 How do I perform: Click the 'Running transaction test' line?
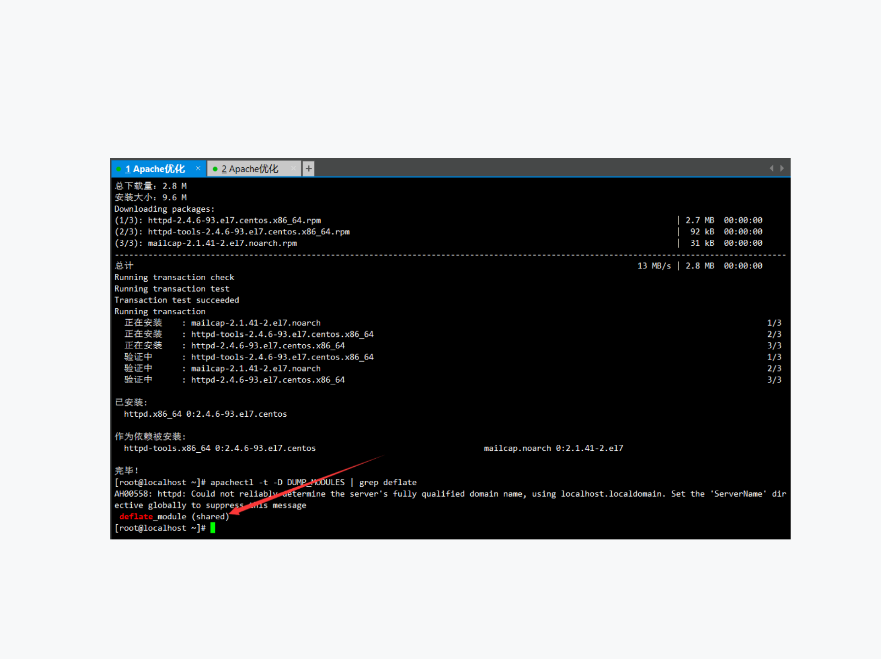[x=172, y=289]
